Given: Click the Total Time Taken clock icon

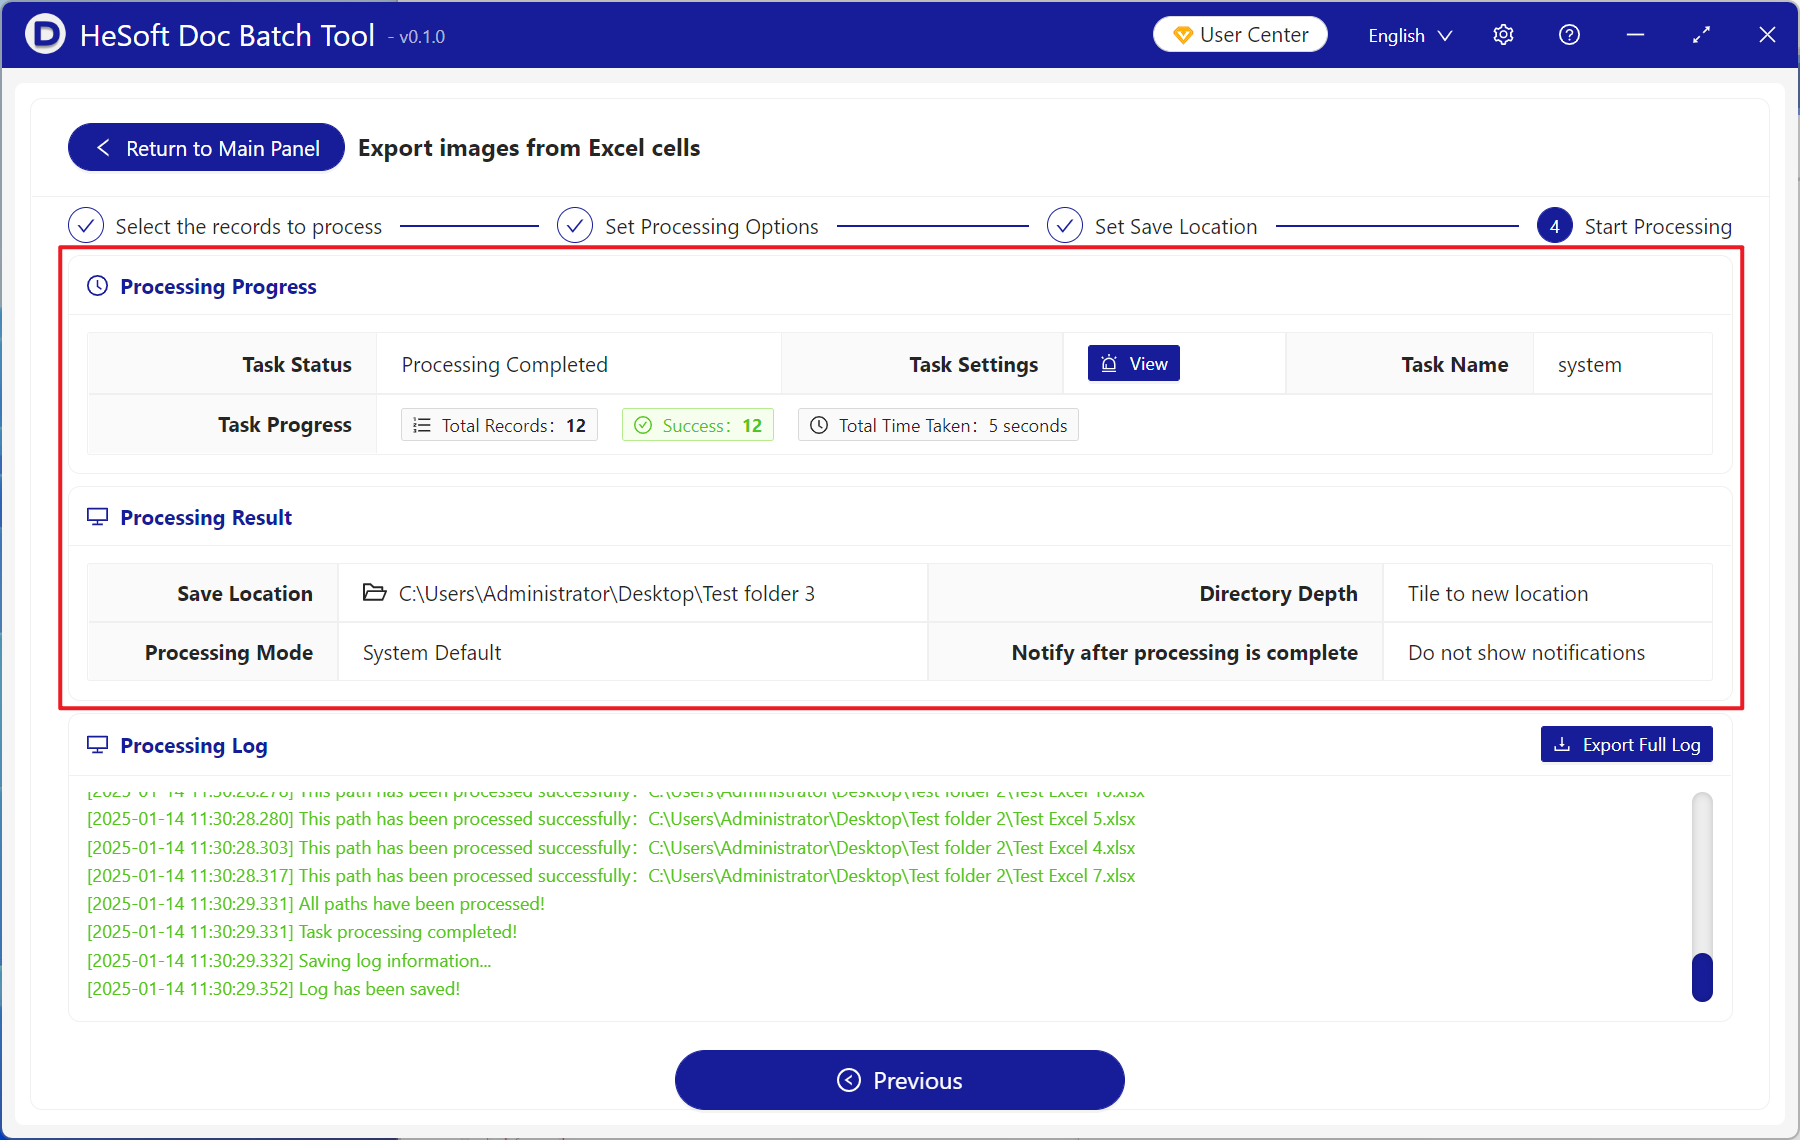Looking at the screenshot, I should (x=819, y=425).
